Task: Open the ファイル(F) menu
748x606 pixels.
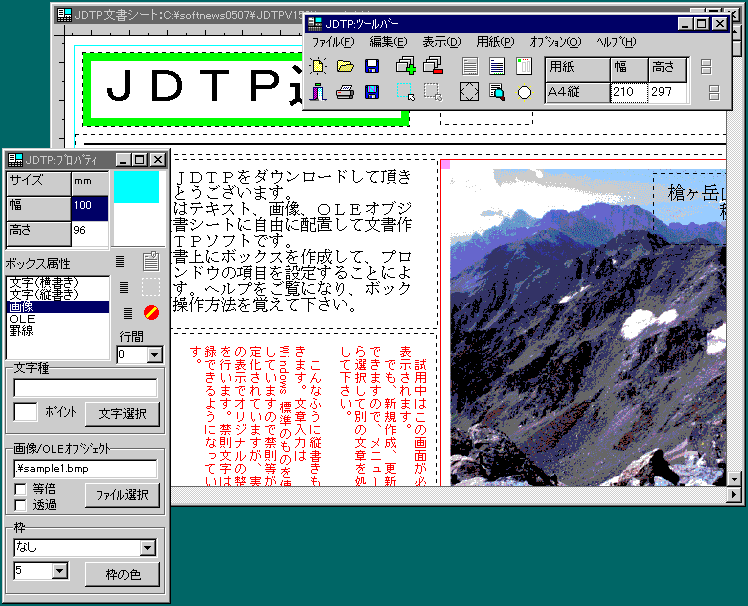Action: (x=333, y=42)
